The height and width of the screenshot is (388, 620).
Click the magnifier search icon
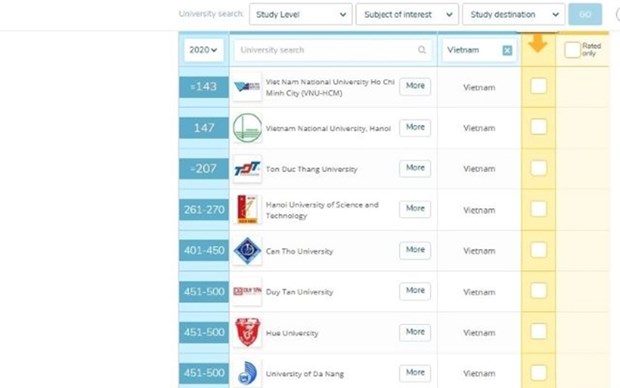pos(422,50)
